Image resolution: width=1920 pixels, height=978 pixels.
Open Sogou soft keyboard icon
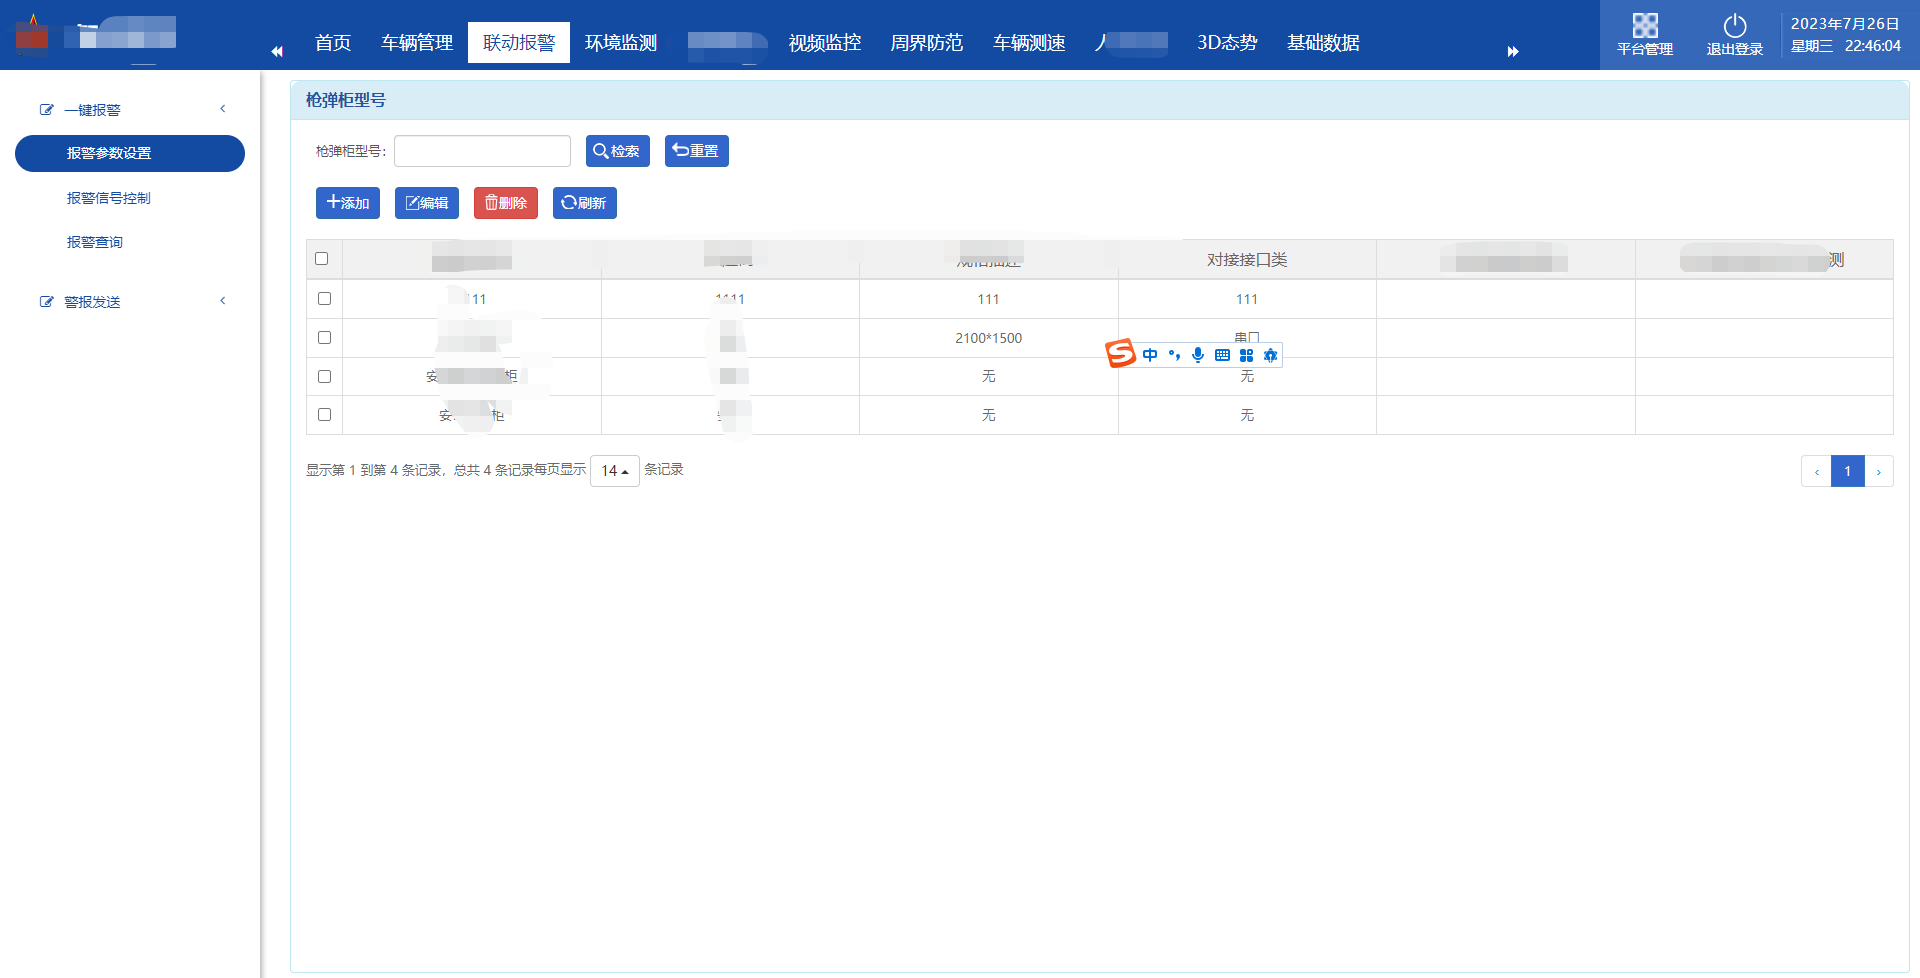point(1222,355)
